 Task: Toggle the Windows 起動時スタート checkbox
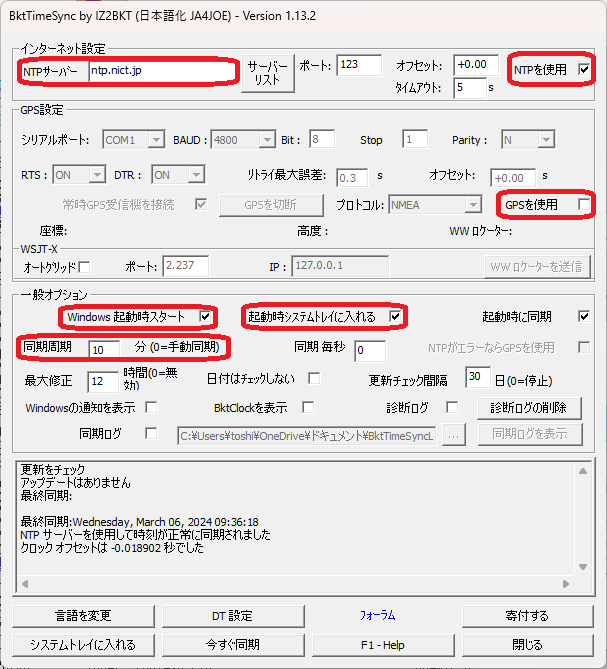coord(205,317)
